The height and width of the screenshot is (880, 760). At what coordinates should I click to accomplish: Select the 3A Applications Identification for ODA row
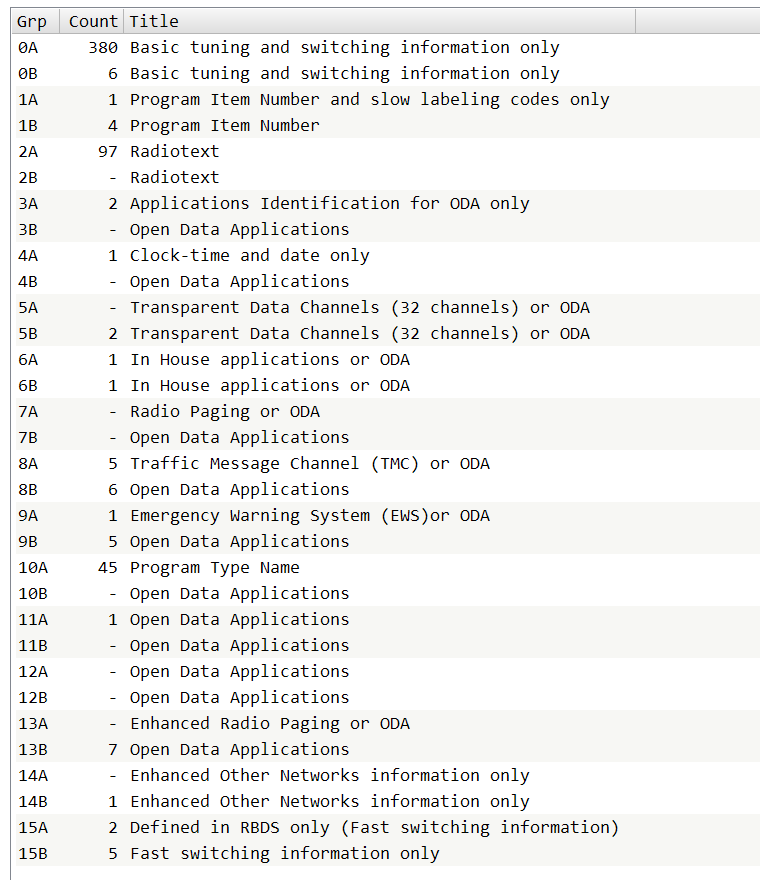(x=329, y=203)
